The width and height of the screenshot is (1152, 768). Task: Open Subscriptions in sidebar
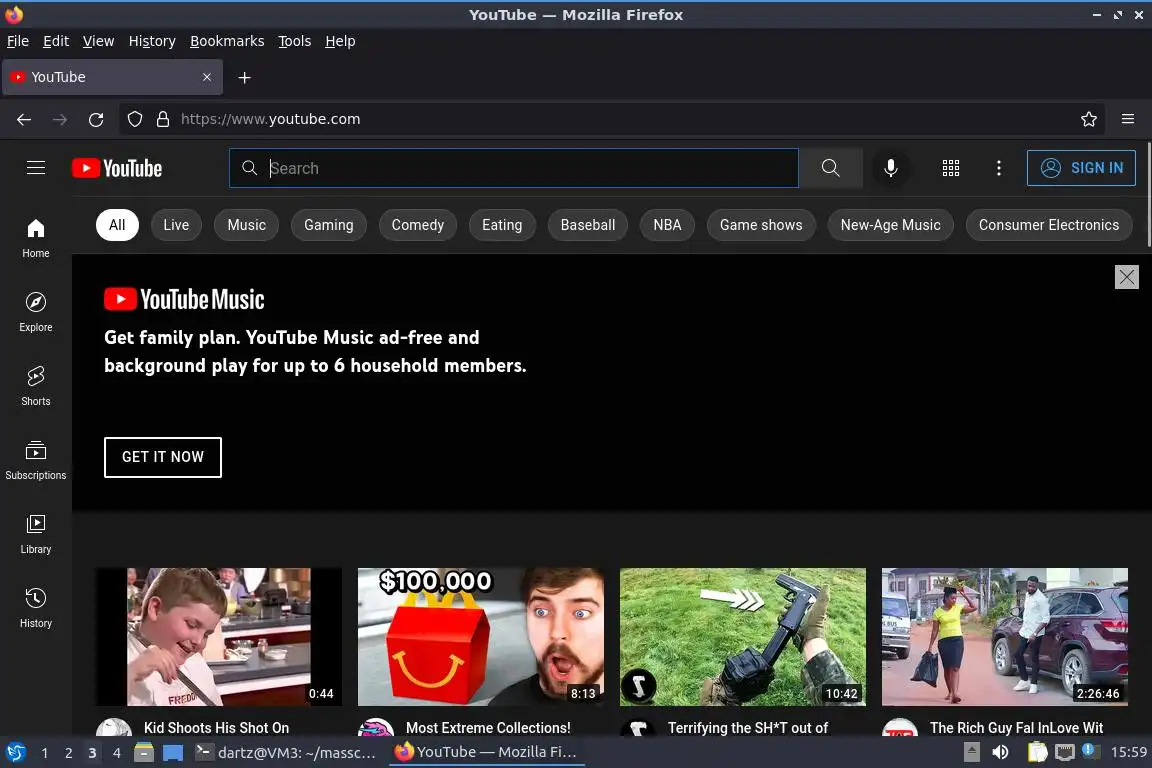pos(35,461)
